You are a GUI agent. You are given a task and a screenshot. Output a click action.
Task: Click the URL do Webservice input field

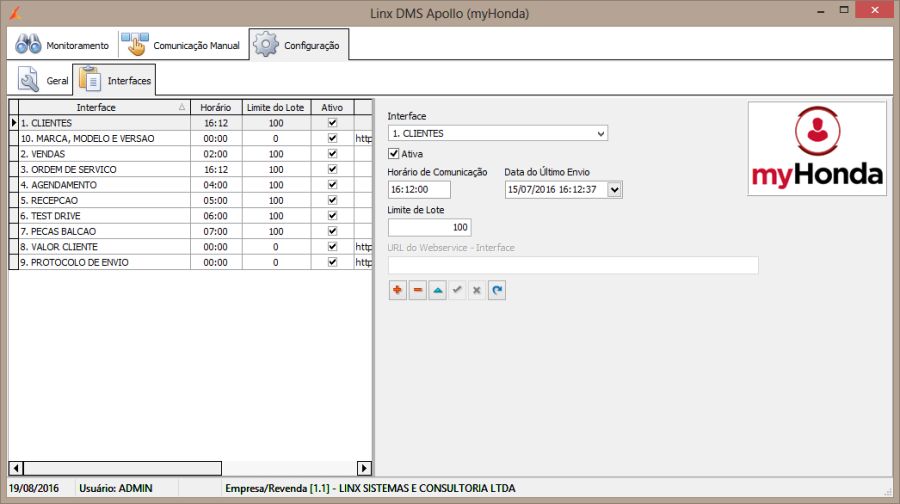pyautogui.click(x=573, y=265)
